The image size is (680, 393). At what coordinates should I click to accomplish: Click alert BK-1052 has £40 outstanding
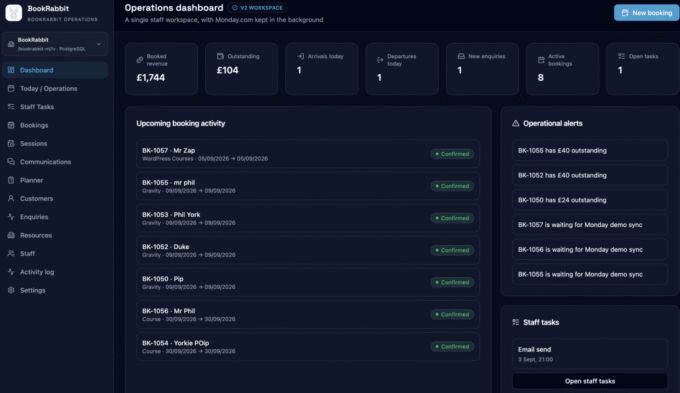point(590,175)
